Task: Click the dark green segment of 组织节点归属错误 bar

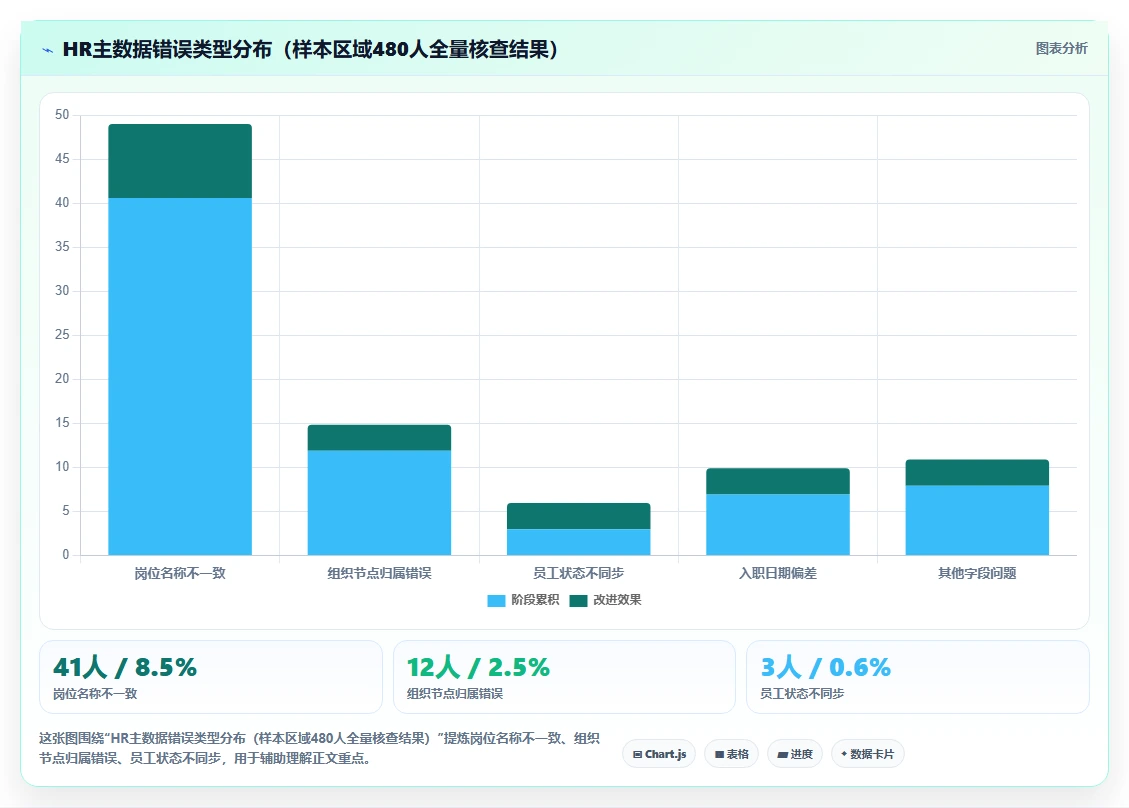Action: pyautogui.click(x=379, y=438)
